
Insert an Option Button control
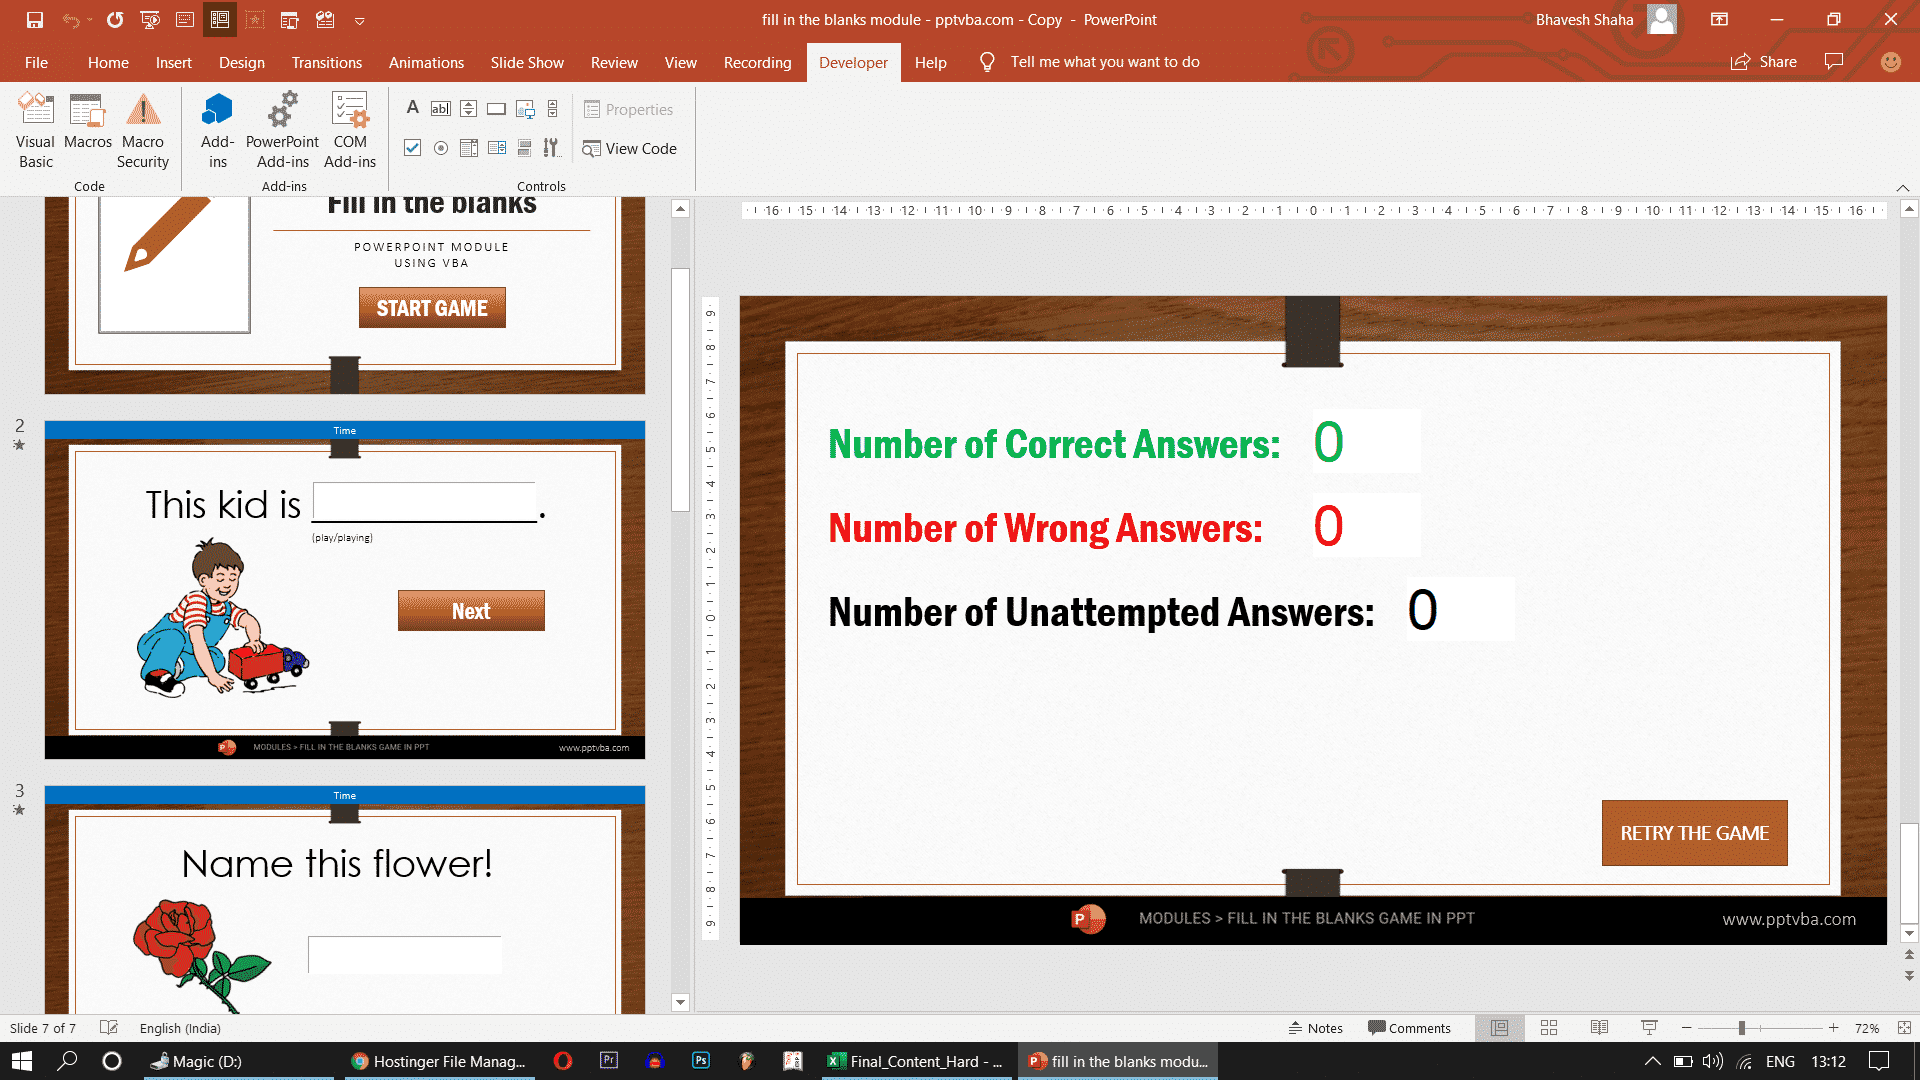click(440, 147)
